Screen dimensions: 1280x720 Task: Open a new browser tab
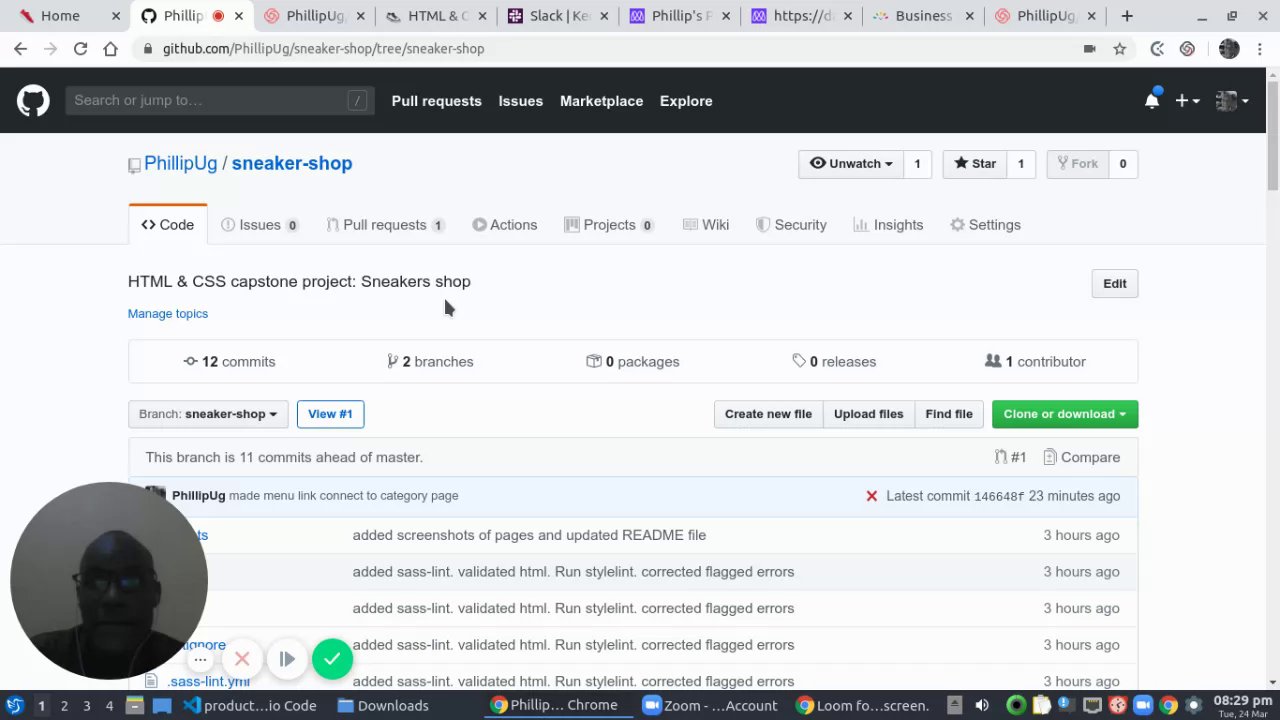pyautogui.click(x=1127, y=16)
